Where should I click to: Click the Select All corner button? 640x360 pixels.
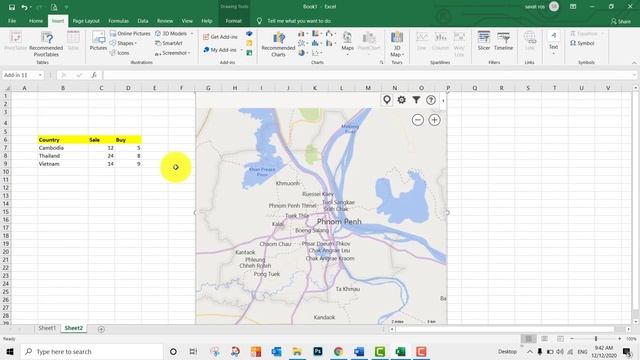click(7, 88)
